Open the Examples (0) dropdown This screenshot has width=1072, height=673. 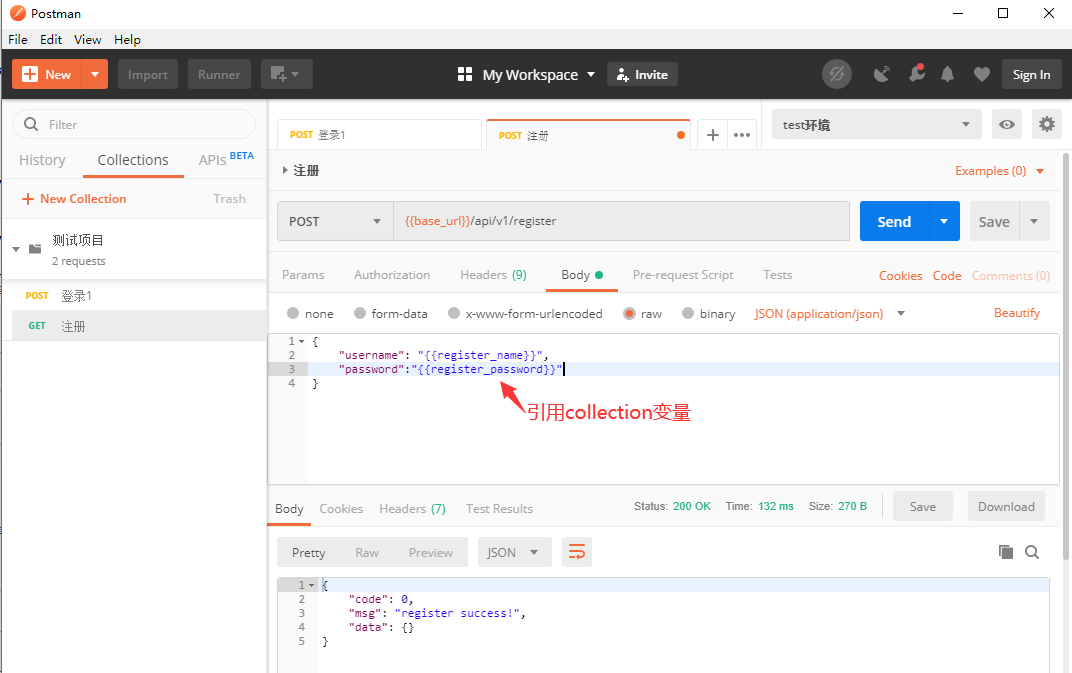(x=1000, y=170)
